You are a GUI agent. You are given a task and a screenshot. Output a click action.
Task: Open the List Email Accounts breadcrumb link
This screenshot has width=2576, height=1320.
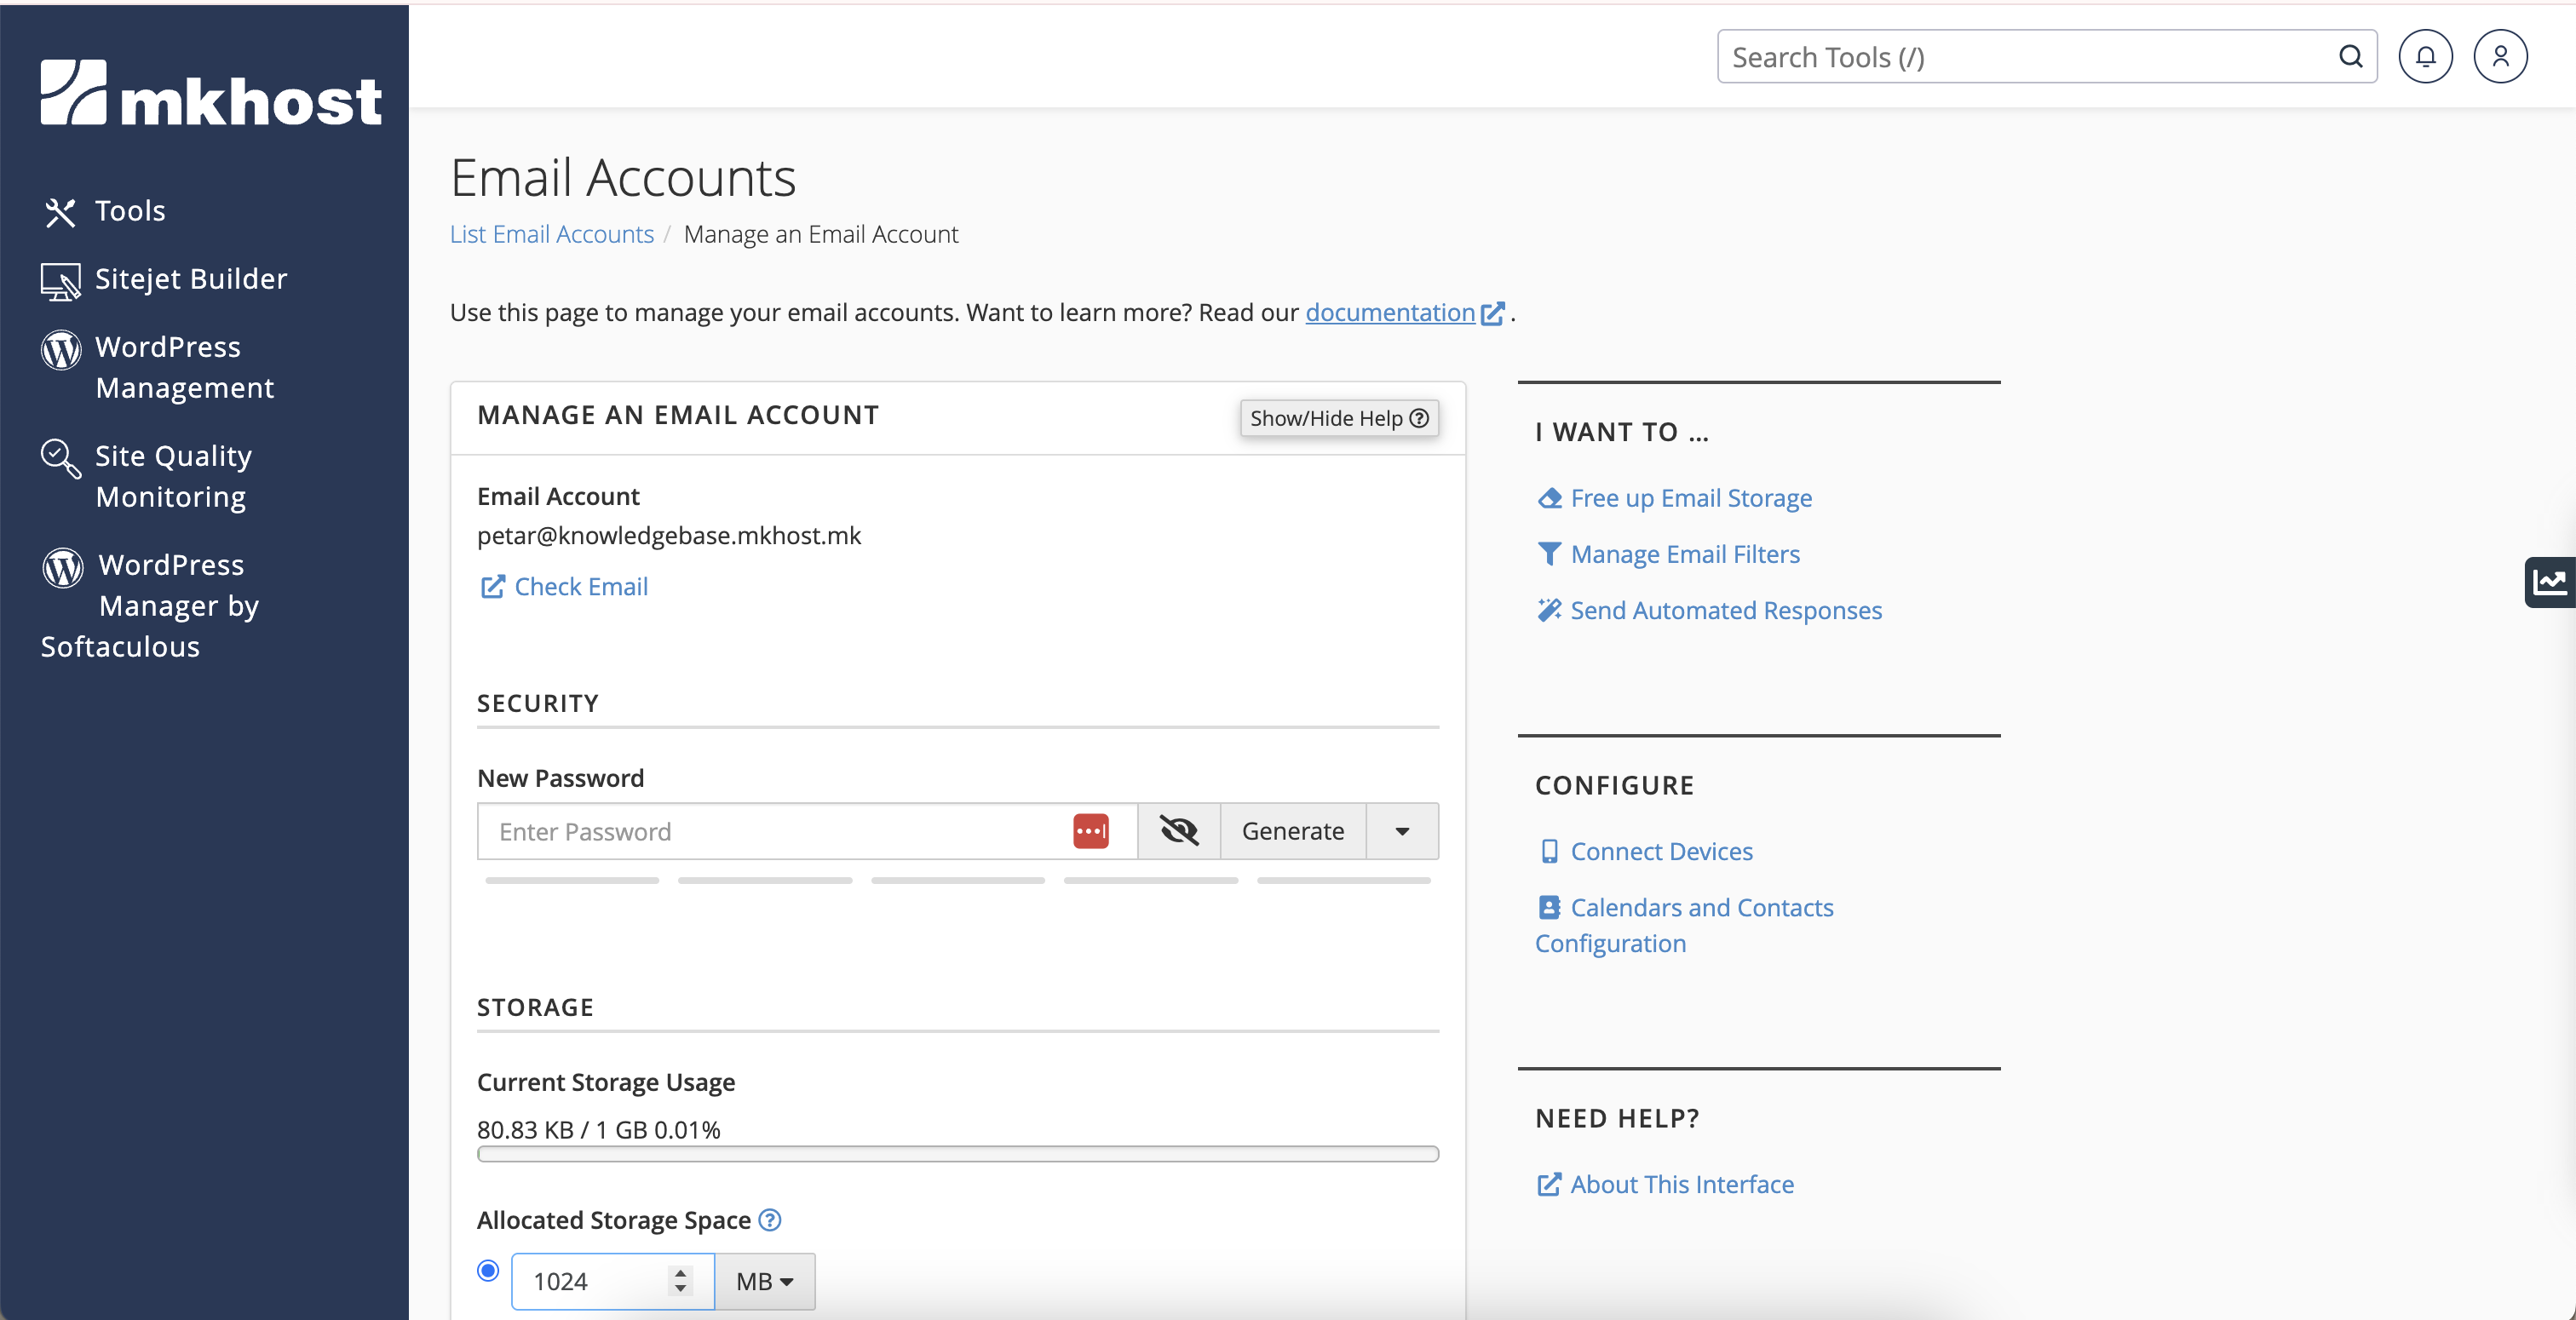click(x=551, y=234)
